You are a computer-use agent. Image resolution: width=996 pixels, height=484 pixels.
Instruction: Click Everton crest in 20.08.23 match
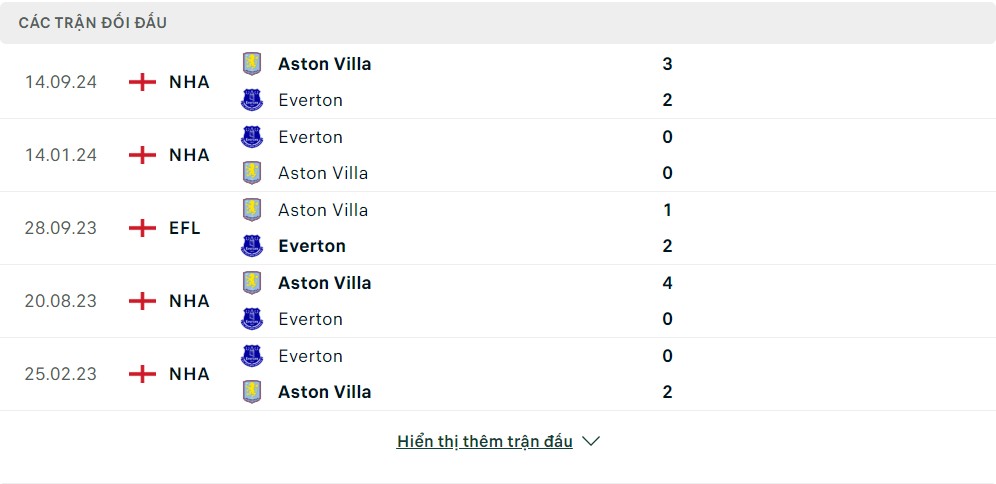coord(252,319)
